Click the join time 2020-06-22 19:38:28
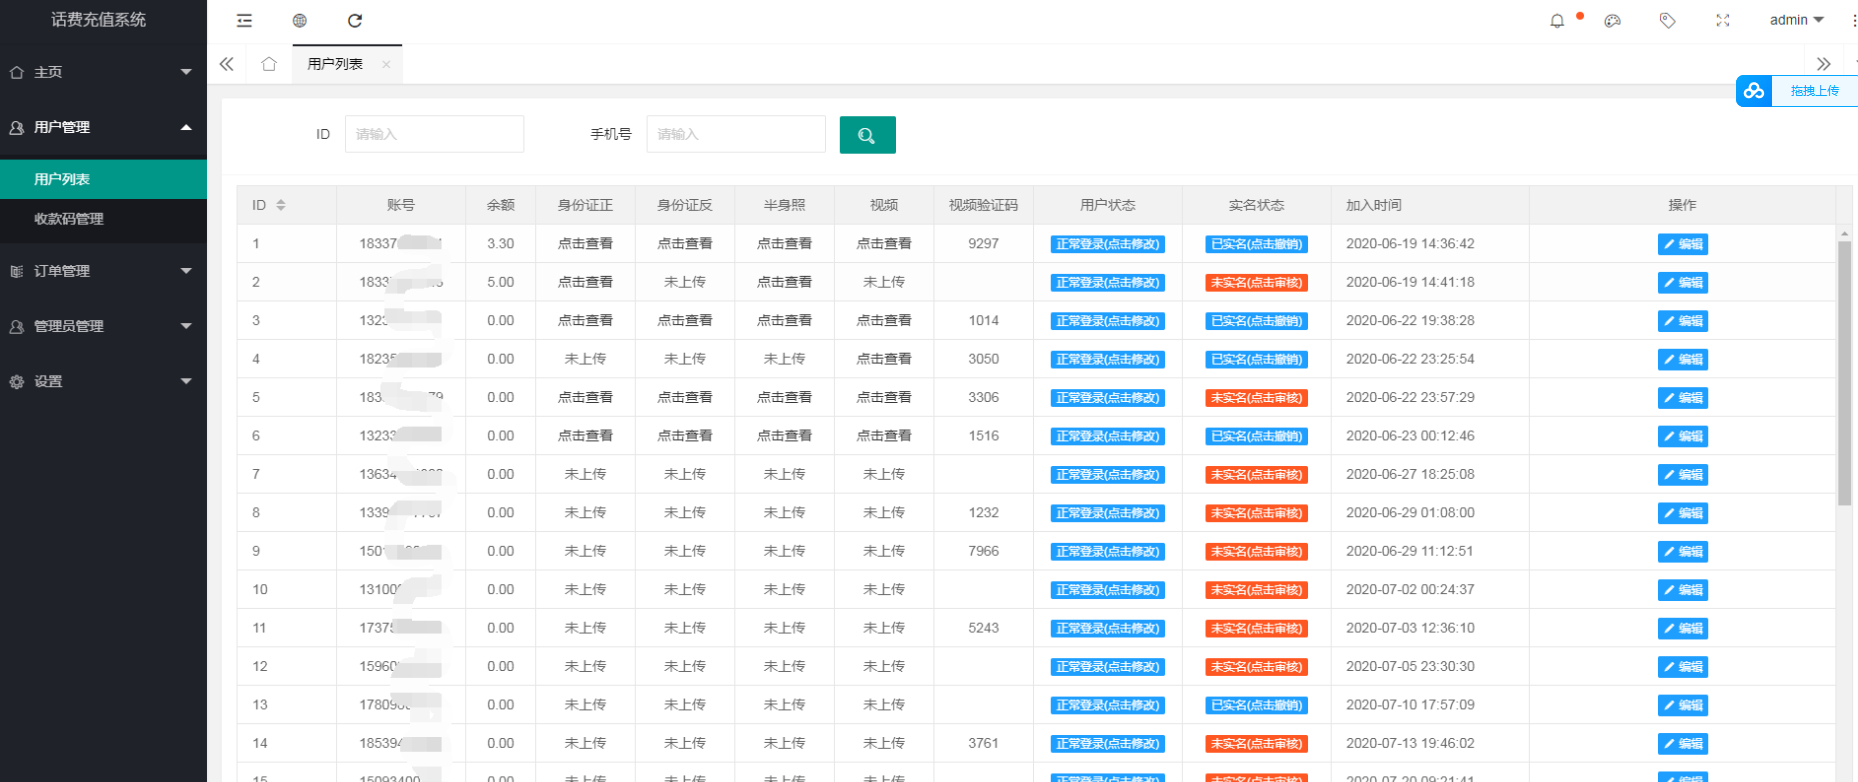1858x782 pixels. pyautogui.click(x=1410, y=320)
